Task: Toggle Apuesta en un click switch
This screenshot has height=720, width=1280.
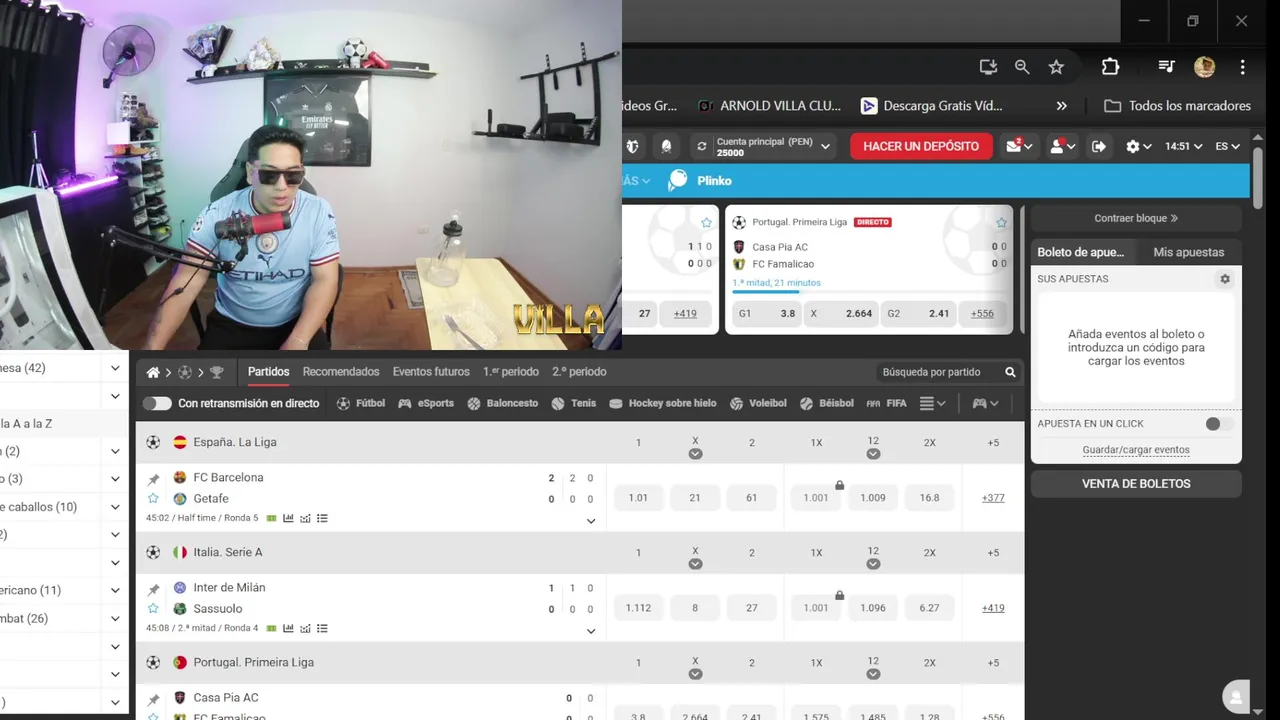Action: [x=1218, y=424]
